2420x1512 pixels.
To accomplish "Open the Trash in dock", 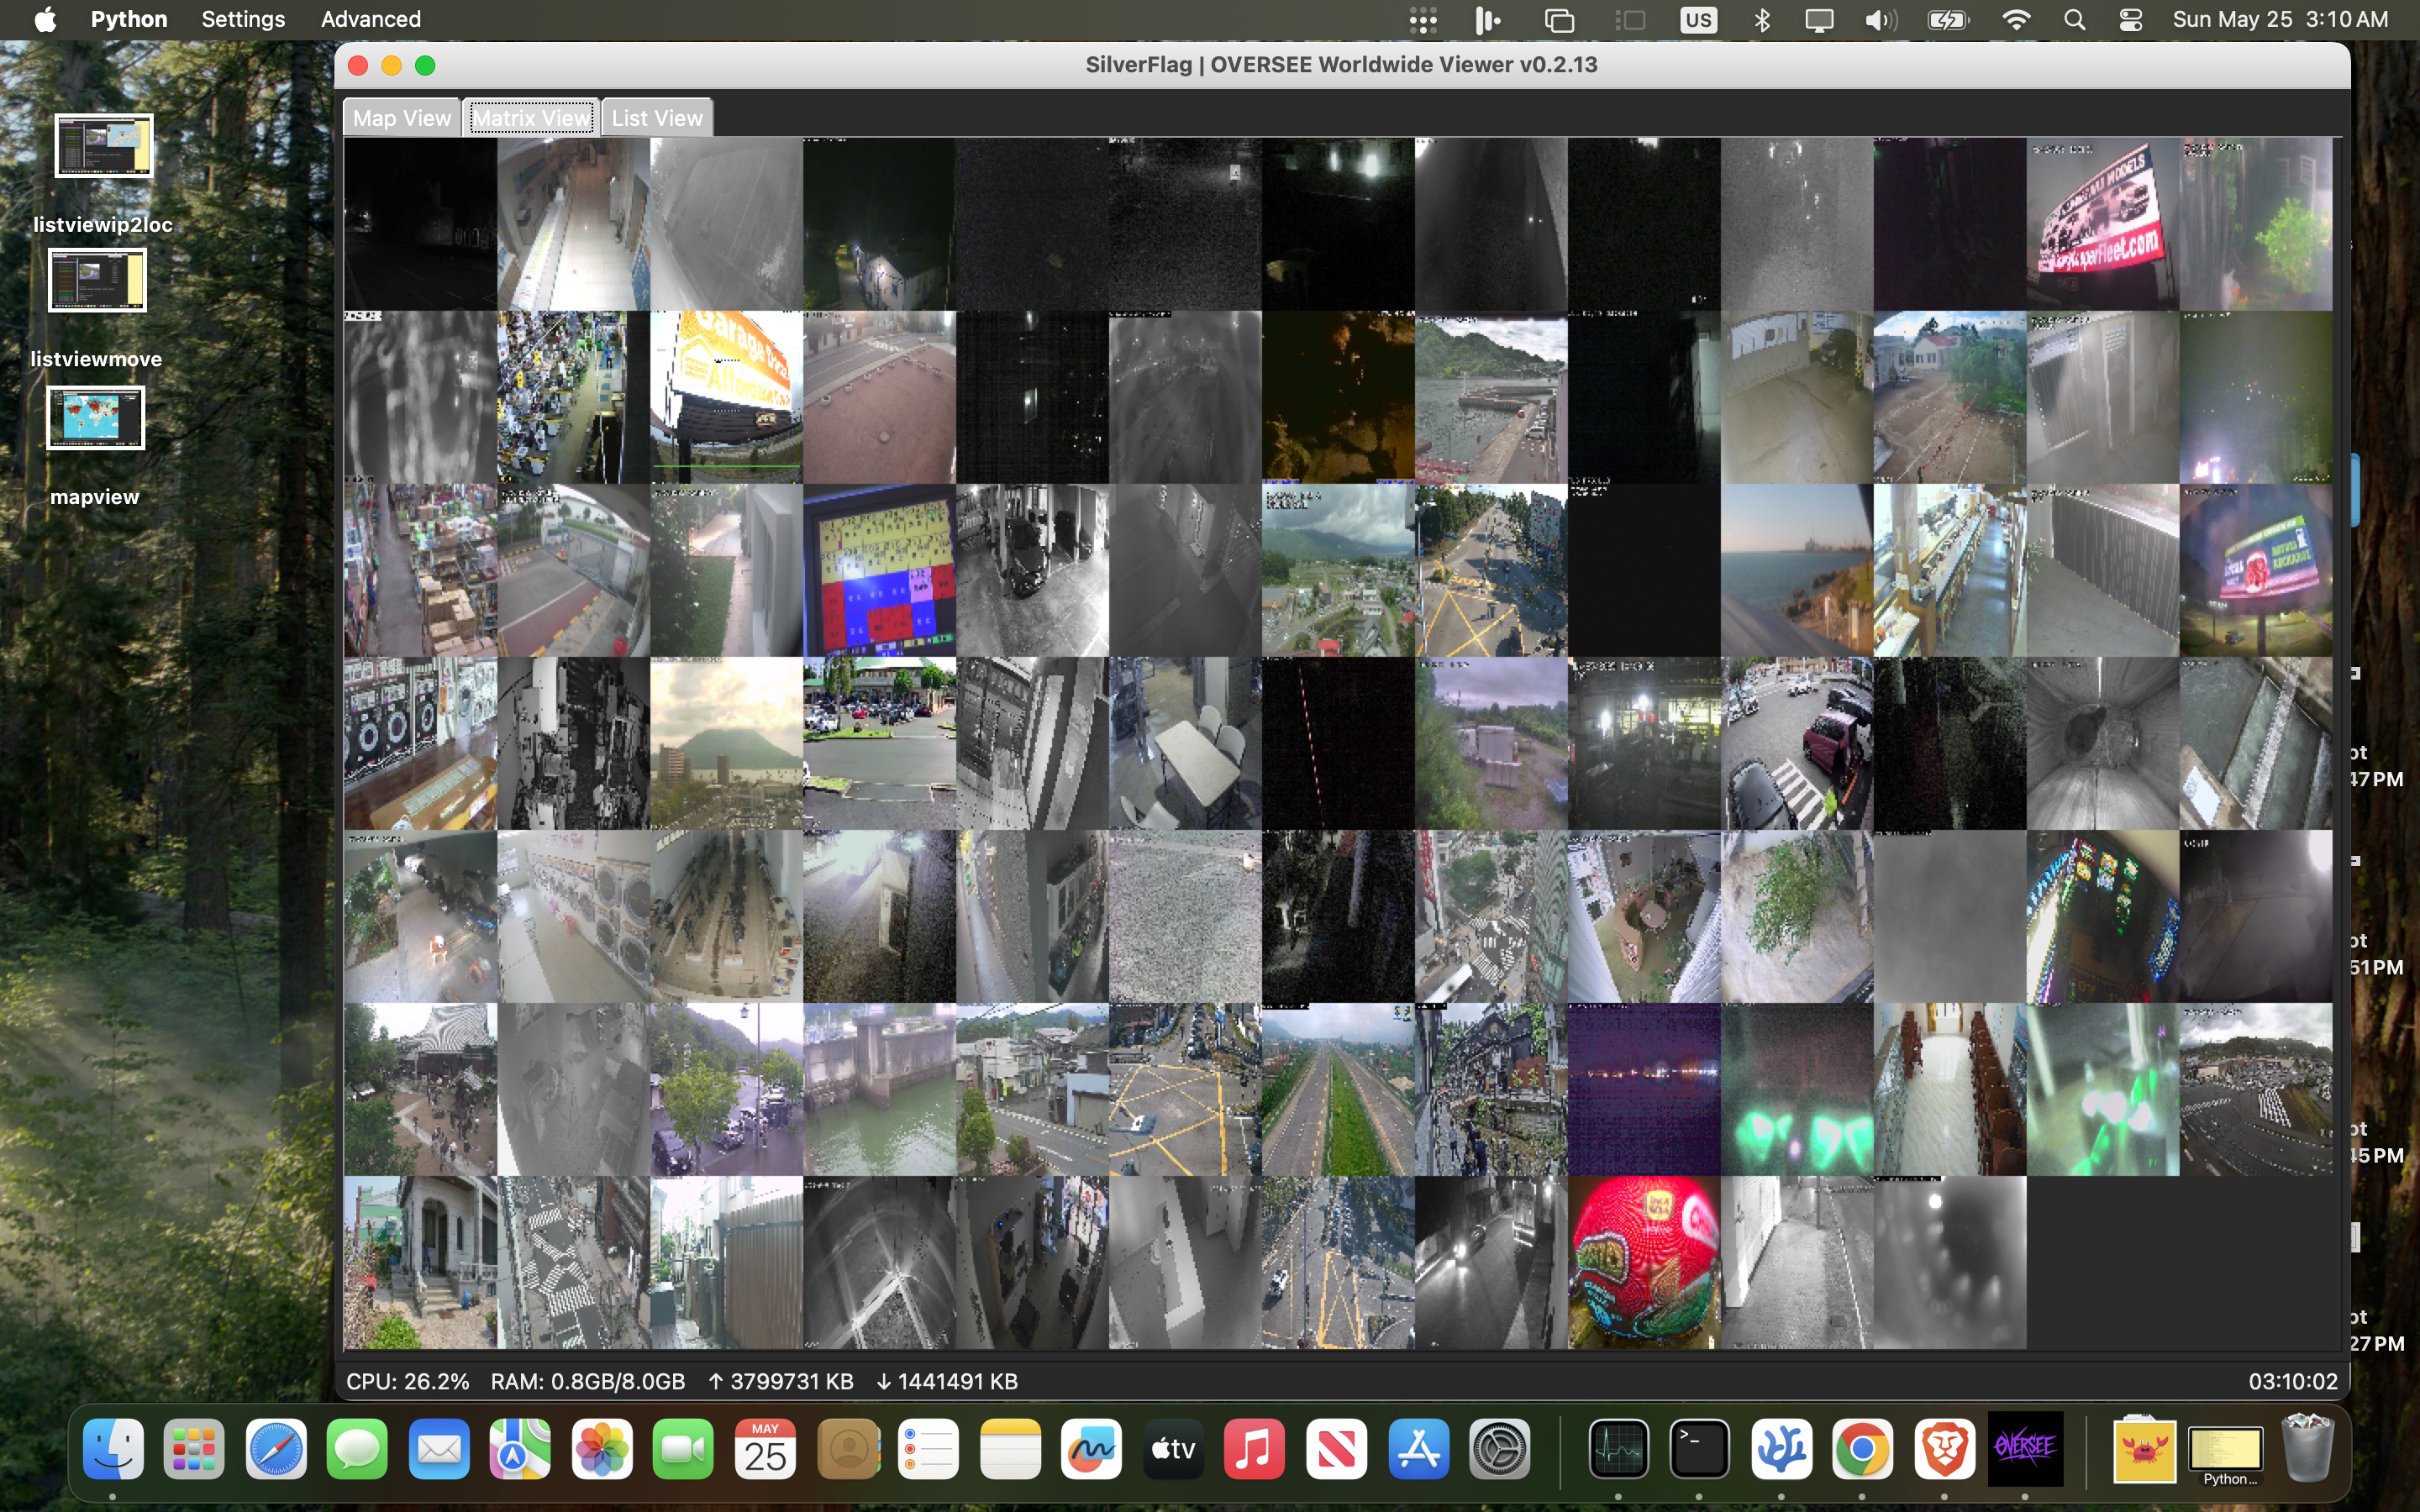I will pyautogui.click(x=2308, y=1447).
